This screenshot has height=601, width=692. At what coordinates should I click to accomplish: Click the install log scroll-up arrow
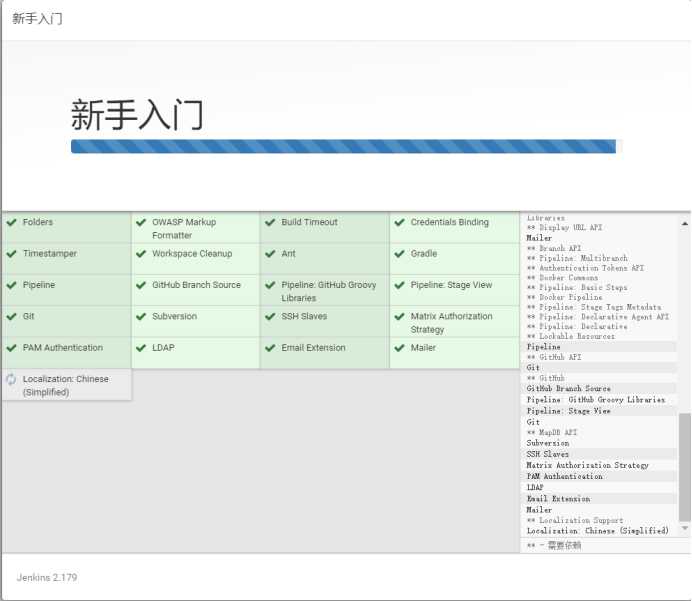point(684,224)
